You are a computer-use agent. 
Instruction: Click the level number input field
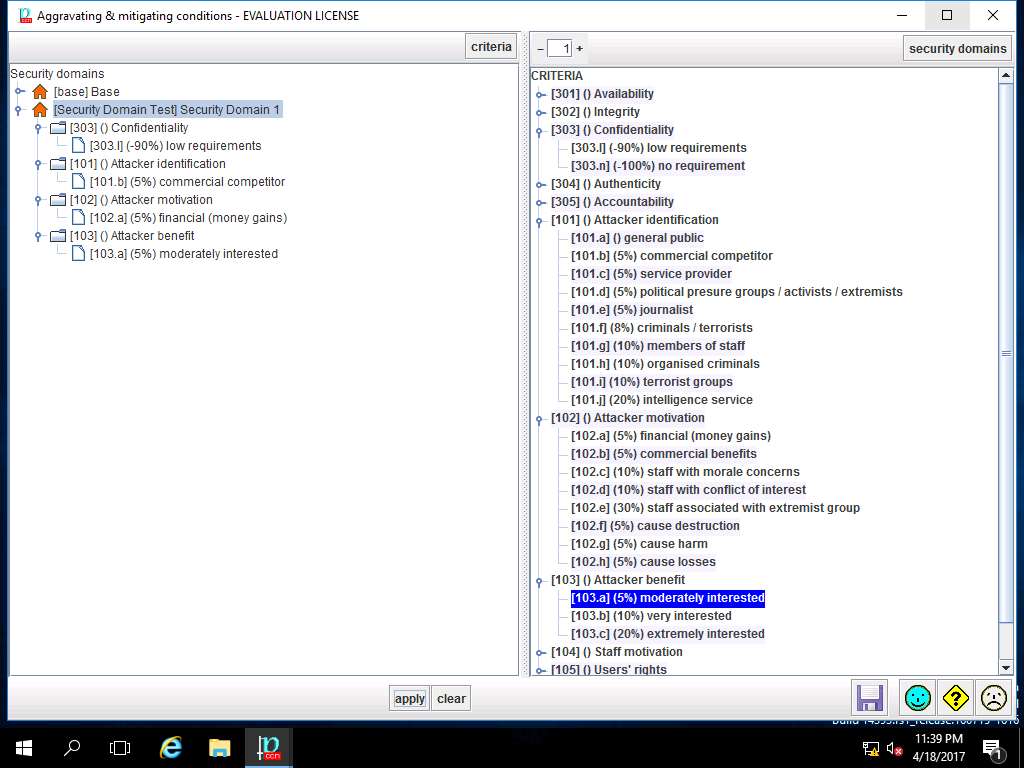click(x=560, y=48)
